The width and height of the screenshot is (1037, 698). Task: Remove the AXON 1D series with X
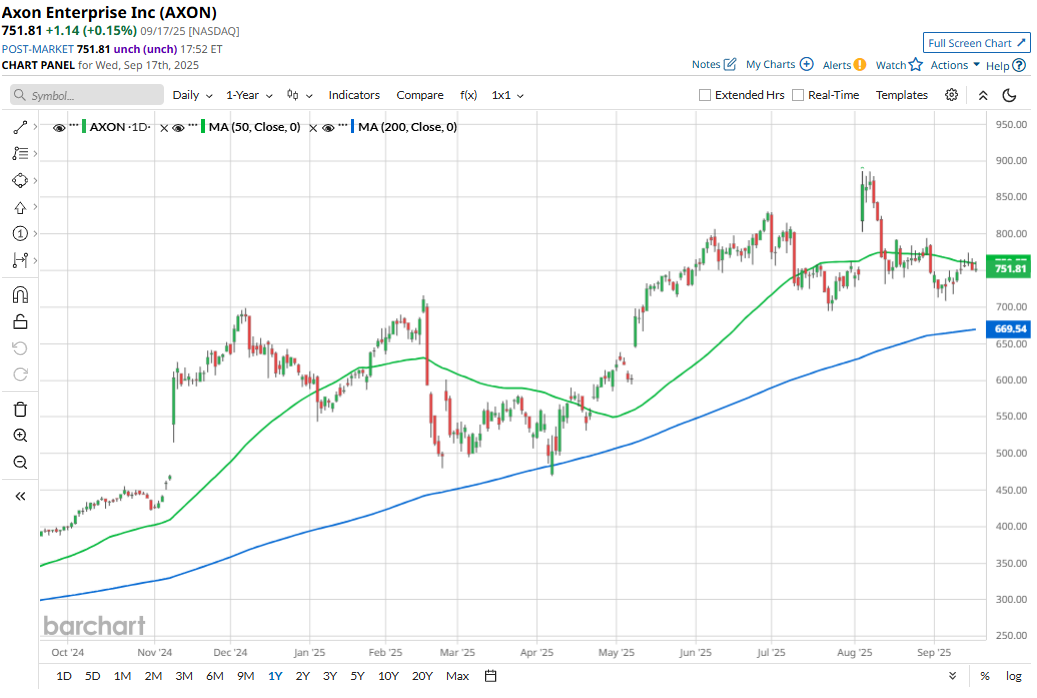(x=164, y=128)
